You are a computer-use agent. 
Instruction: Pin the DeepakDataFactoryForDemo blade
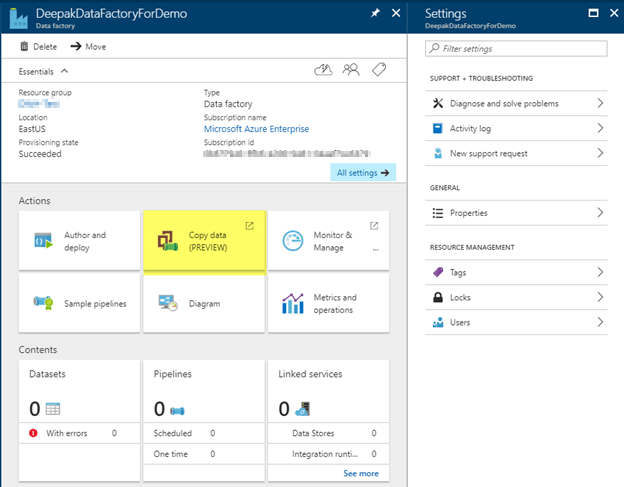click(x=375, y=13)
